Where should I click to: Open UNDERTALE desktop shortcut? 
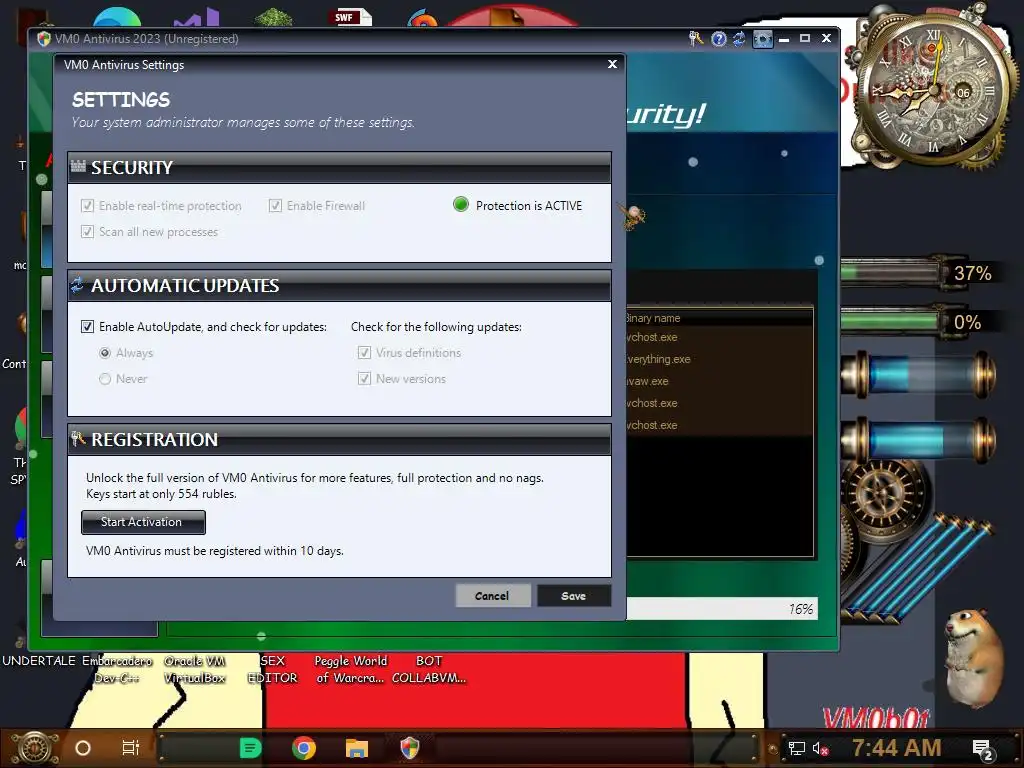coord(39,661)
